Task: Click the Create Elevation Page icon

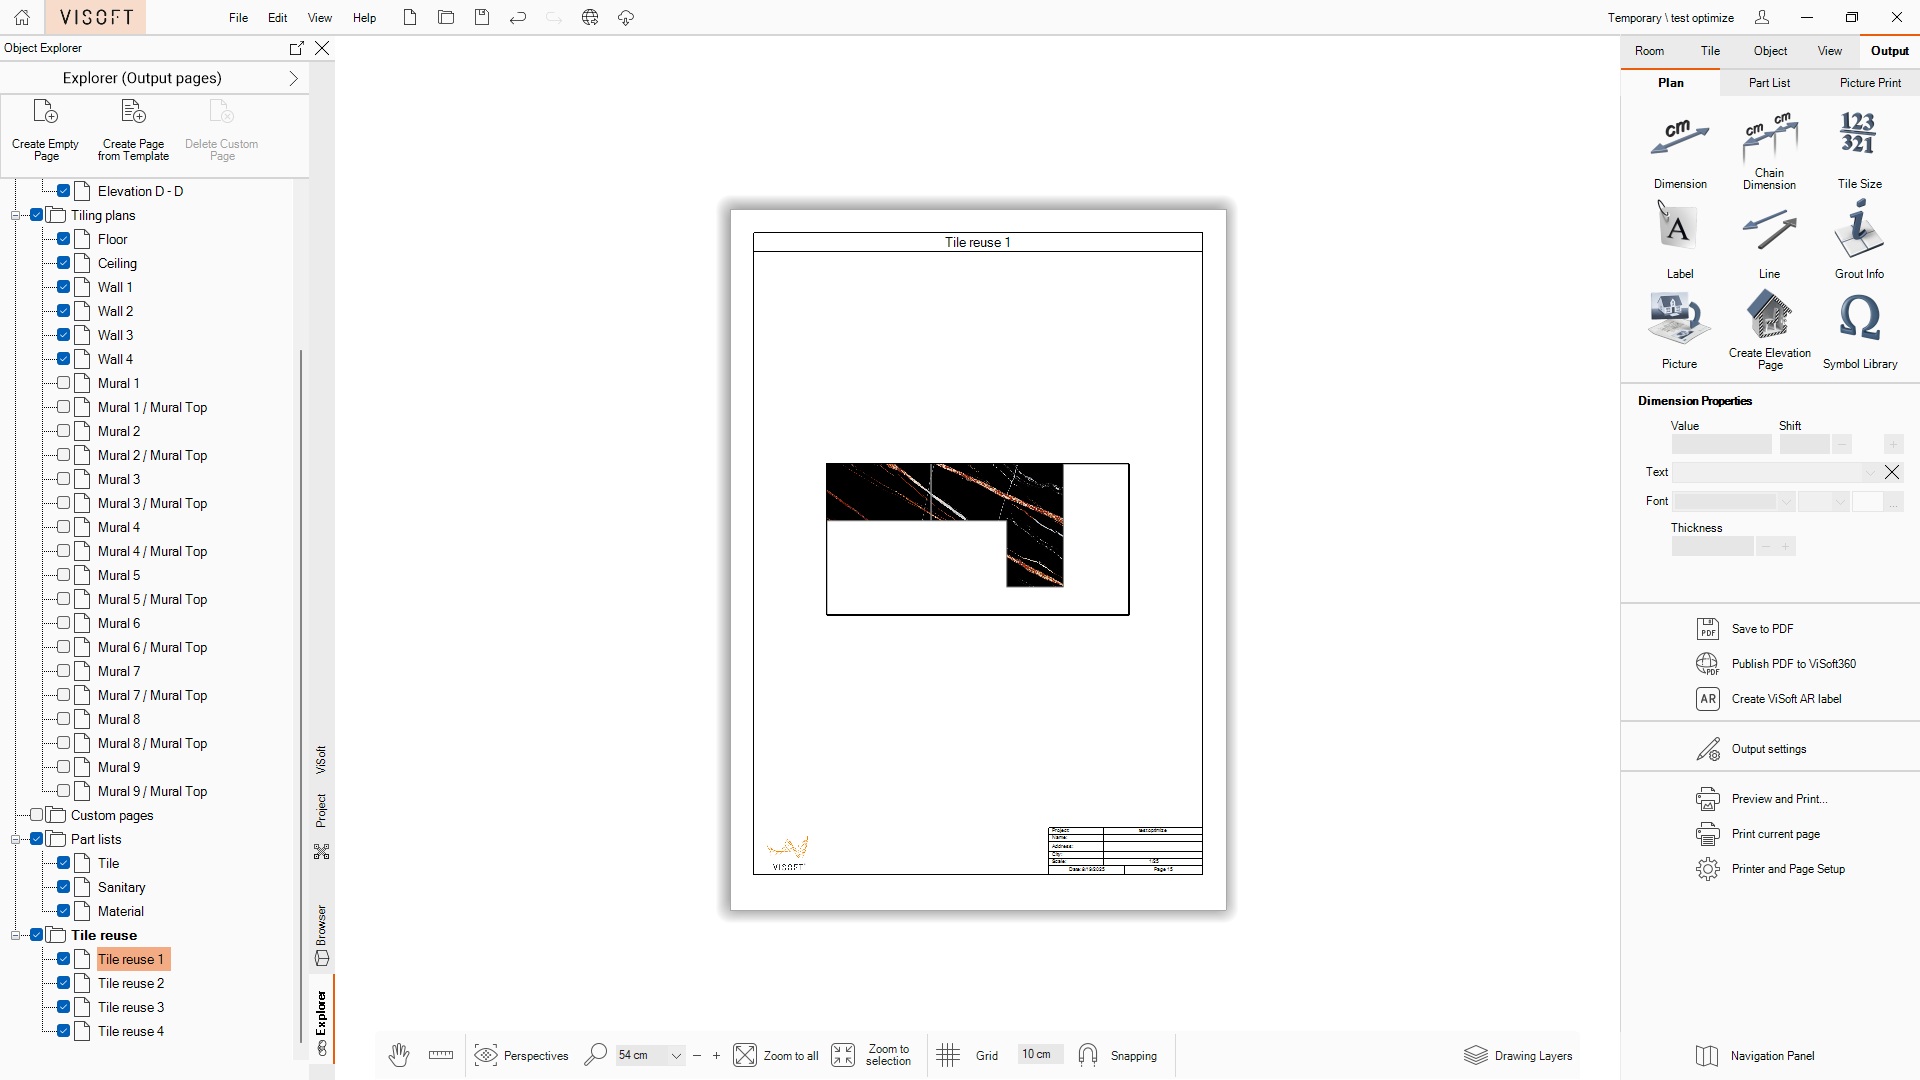Action: point(1769,316)
